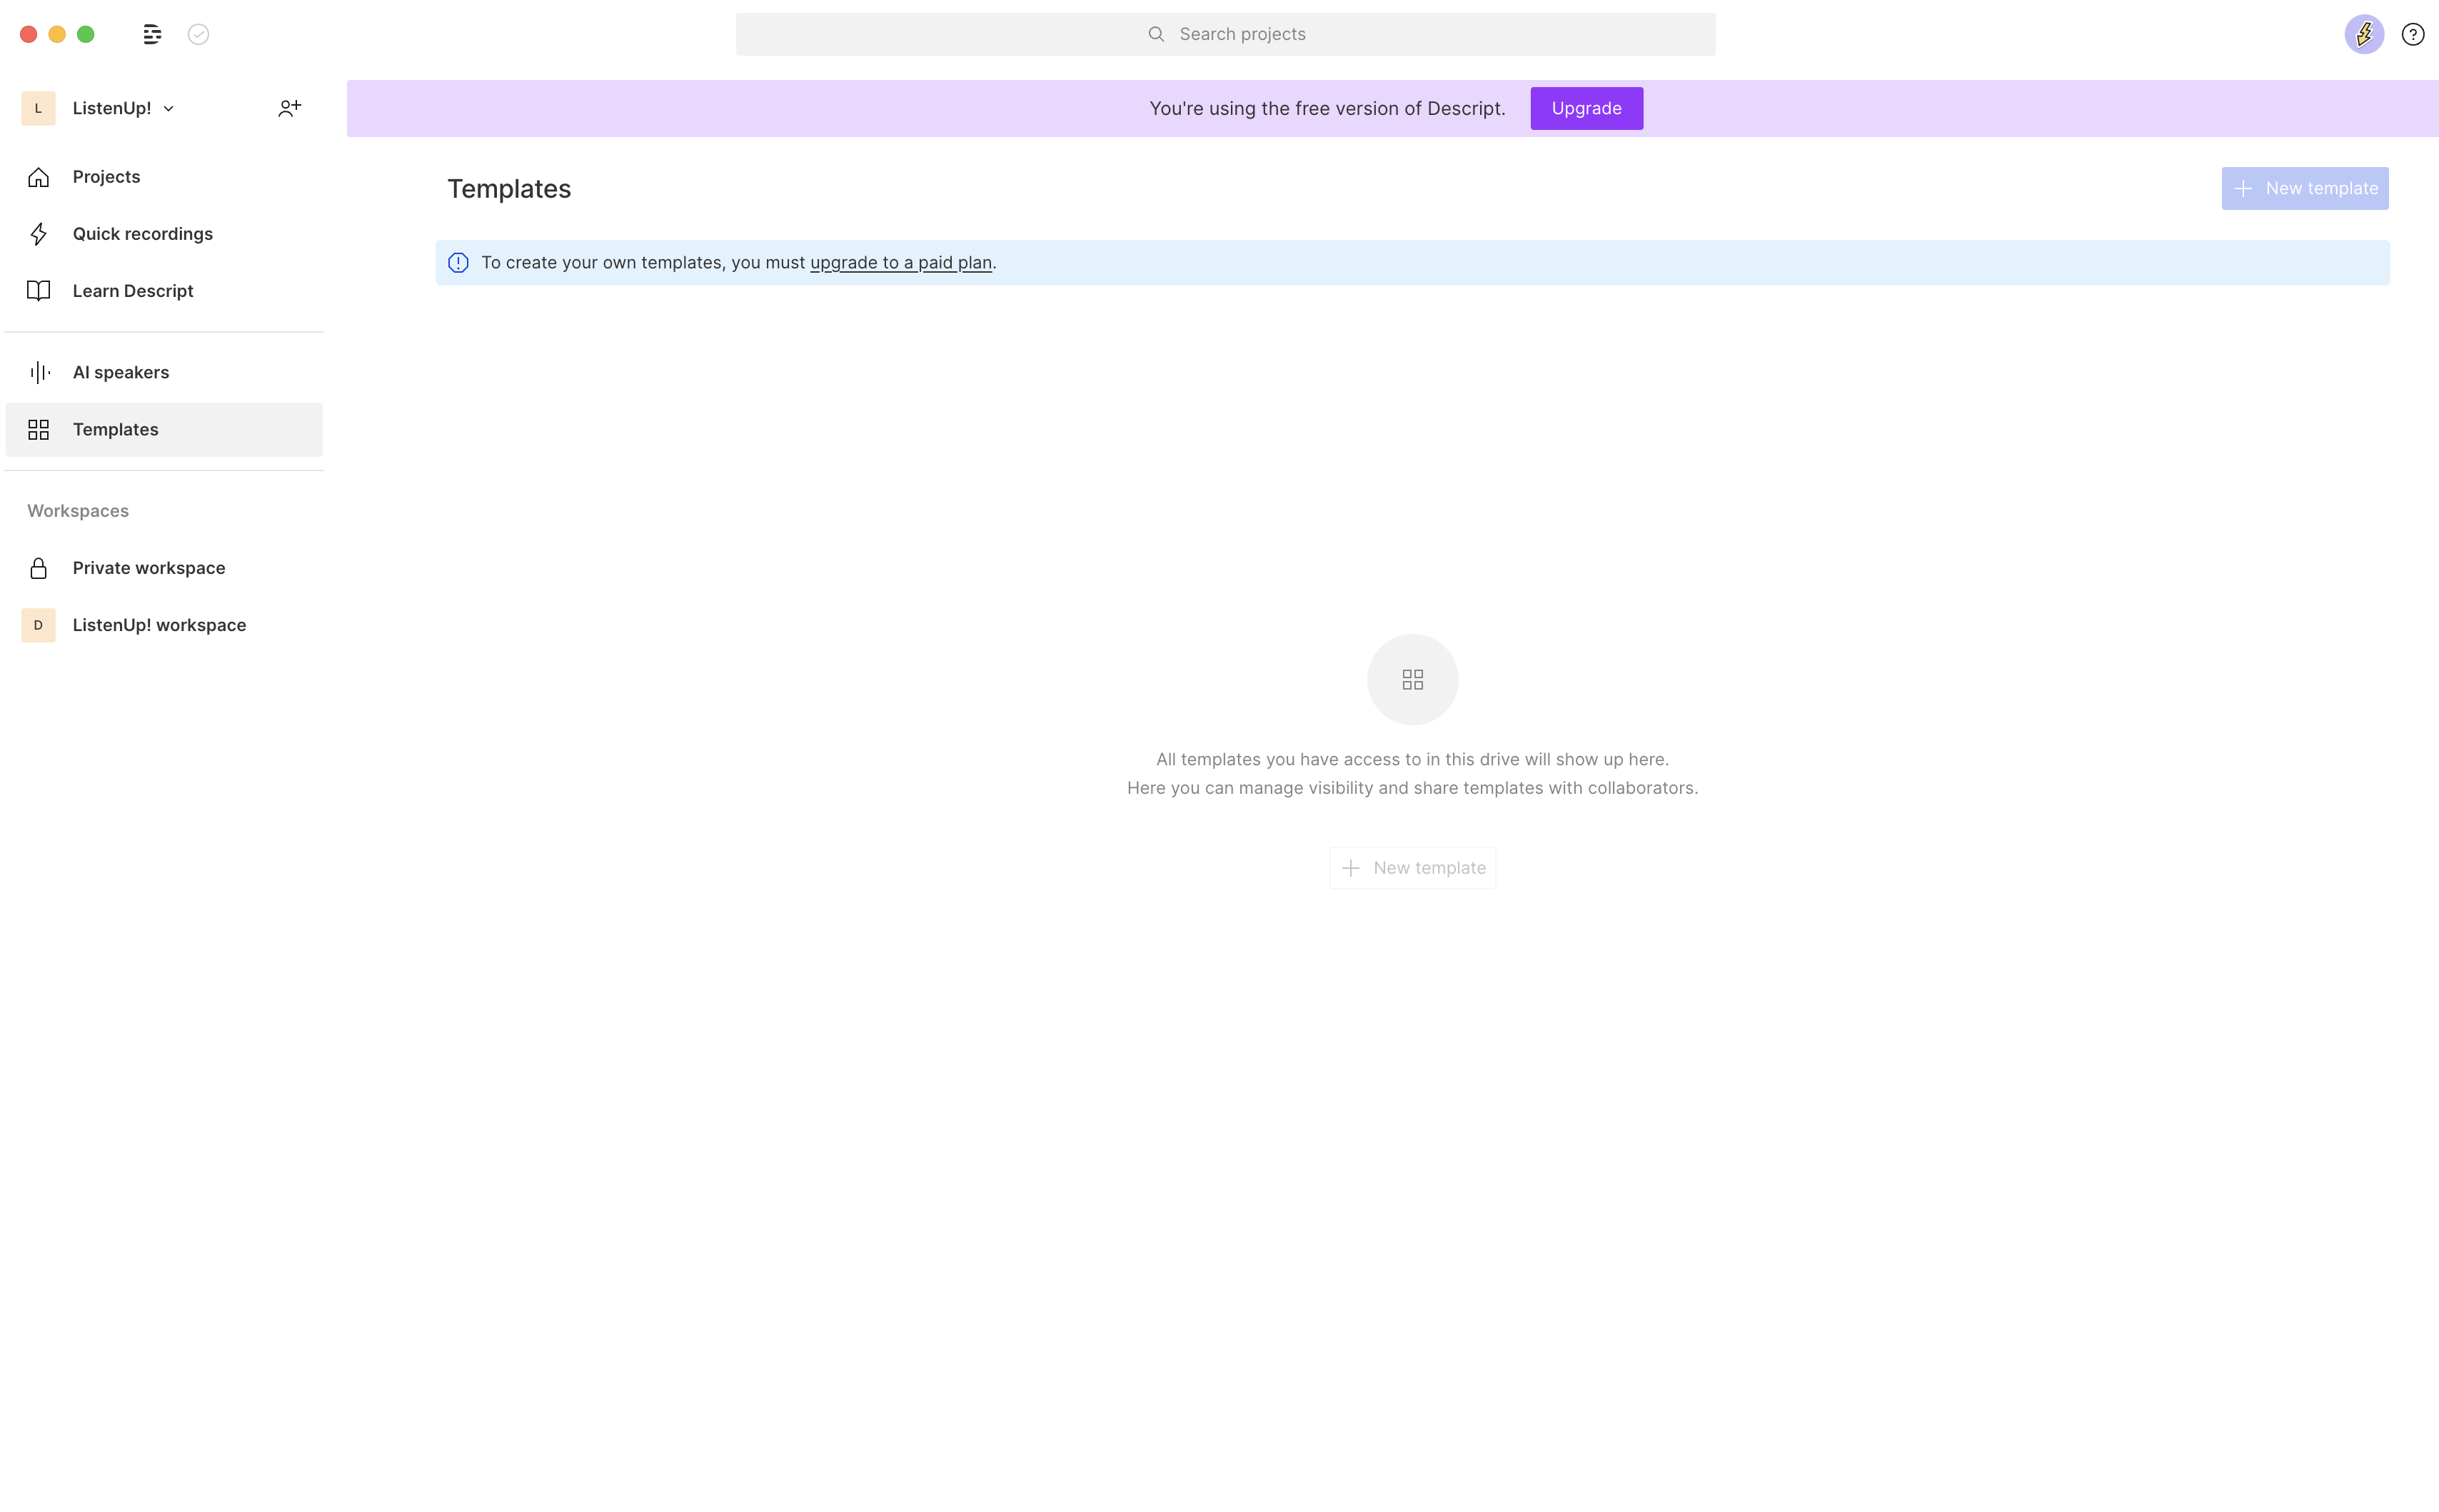Click 'Here you can manage visibility' text

1412,788
